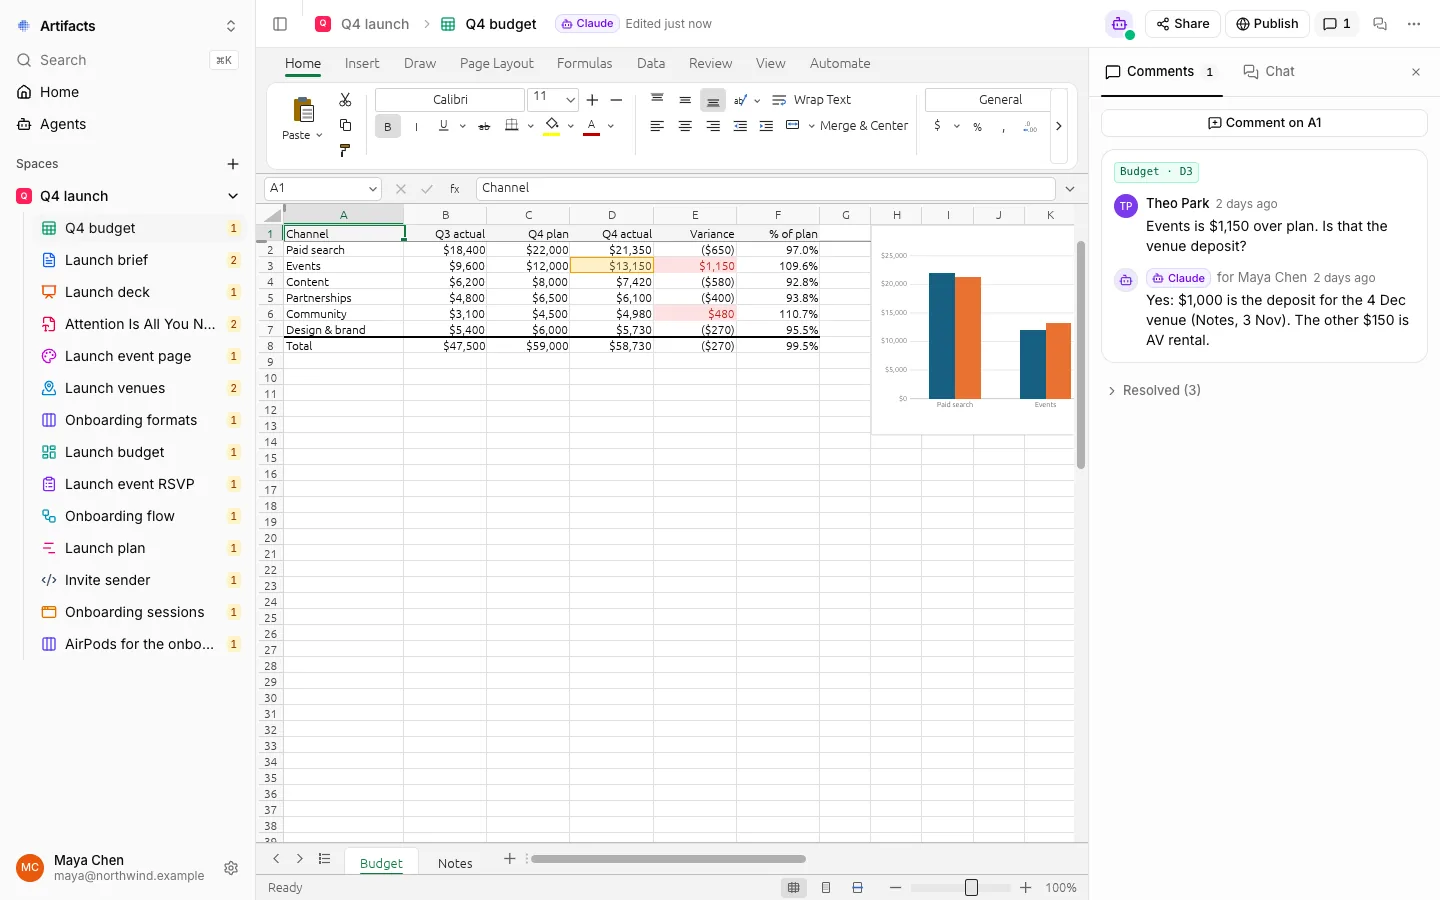This screenshot has width=1440, height=900.
Task: Add a new sheet with plus icon
Action: pyautogui.click(x=509, y=859)
